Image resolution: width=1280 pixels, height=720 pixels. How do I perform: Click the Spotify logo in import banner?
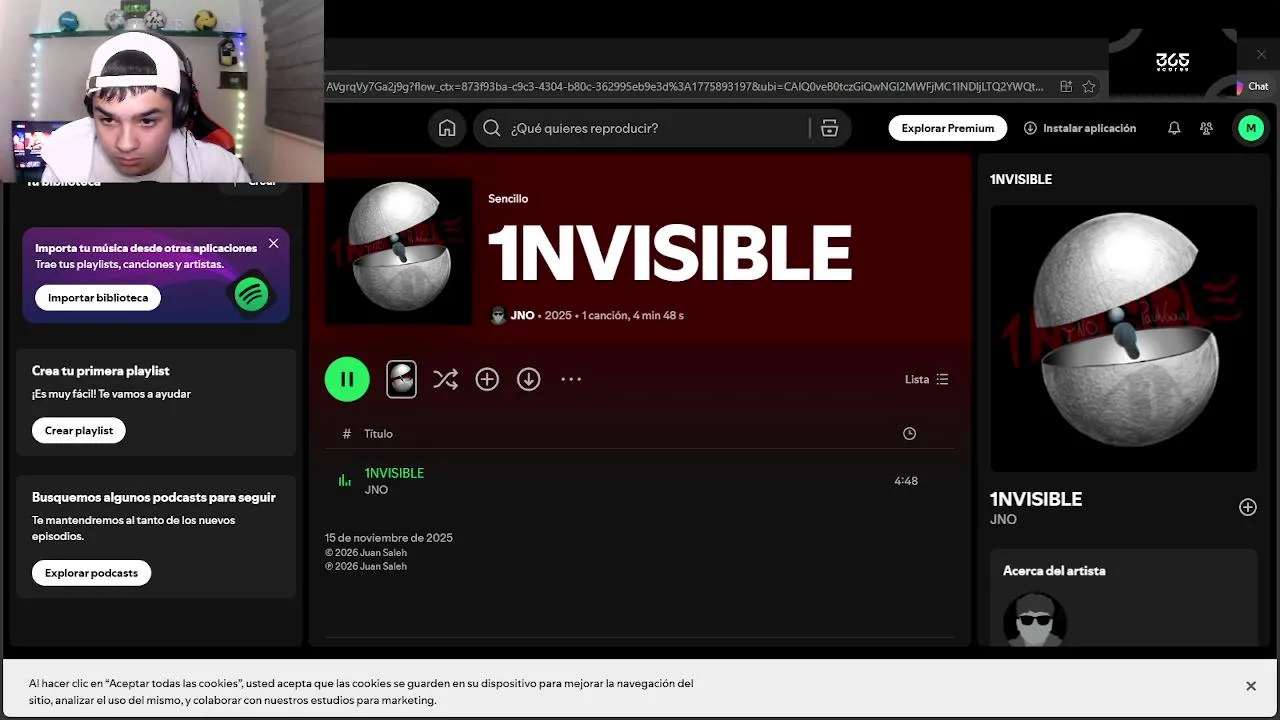coord(252,294)
